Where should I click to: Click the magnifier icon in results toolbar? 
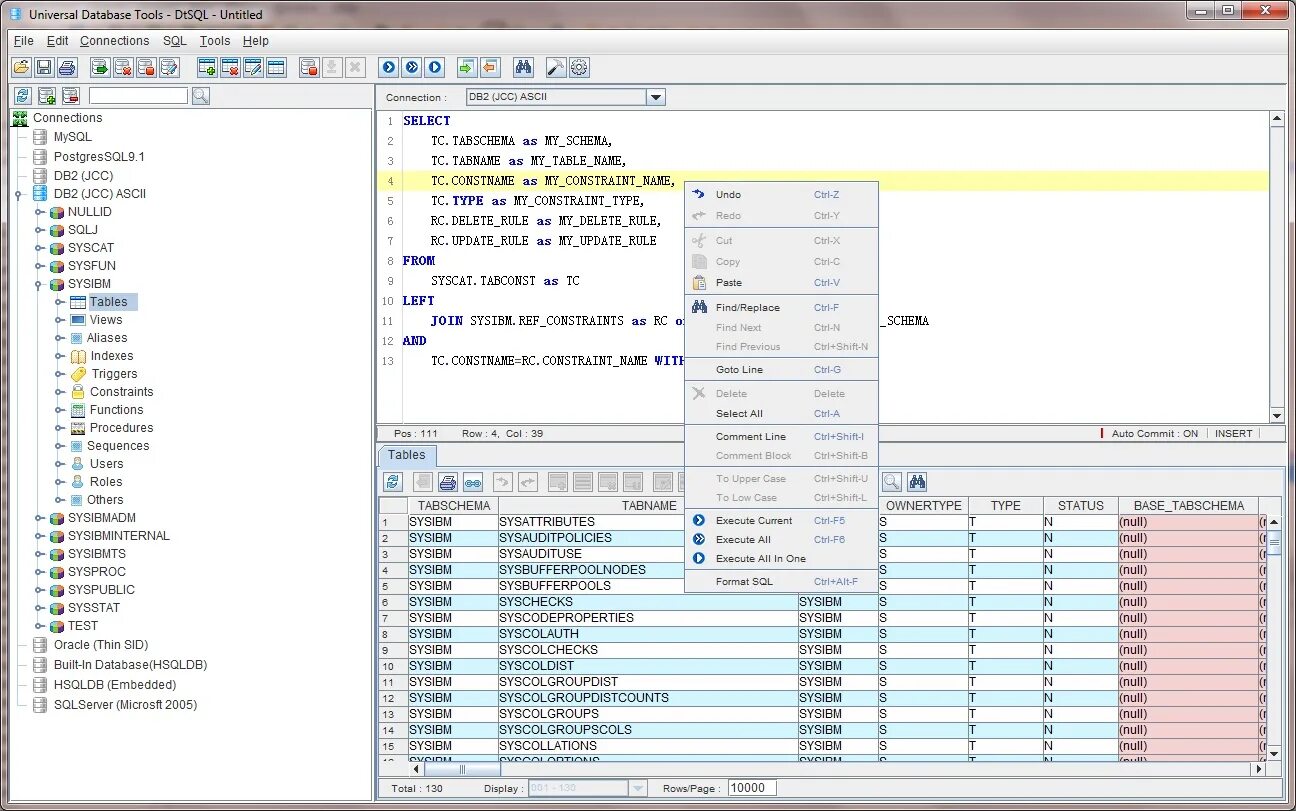891,481
